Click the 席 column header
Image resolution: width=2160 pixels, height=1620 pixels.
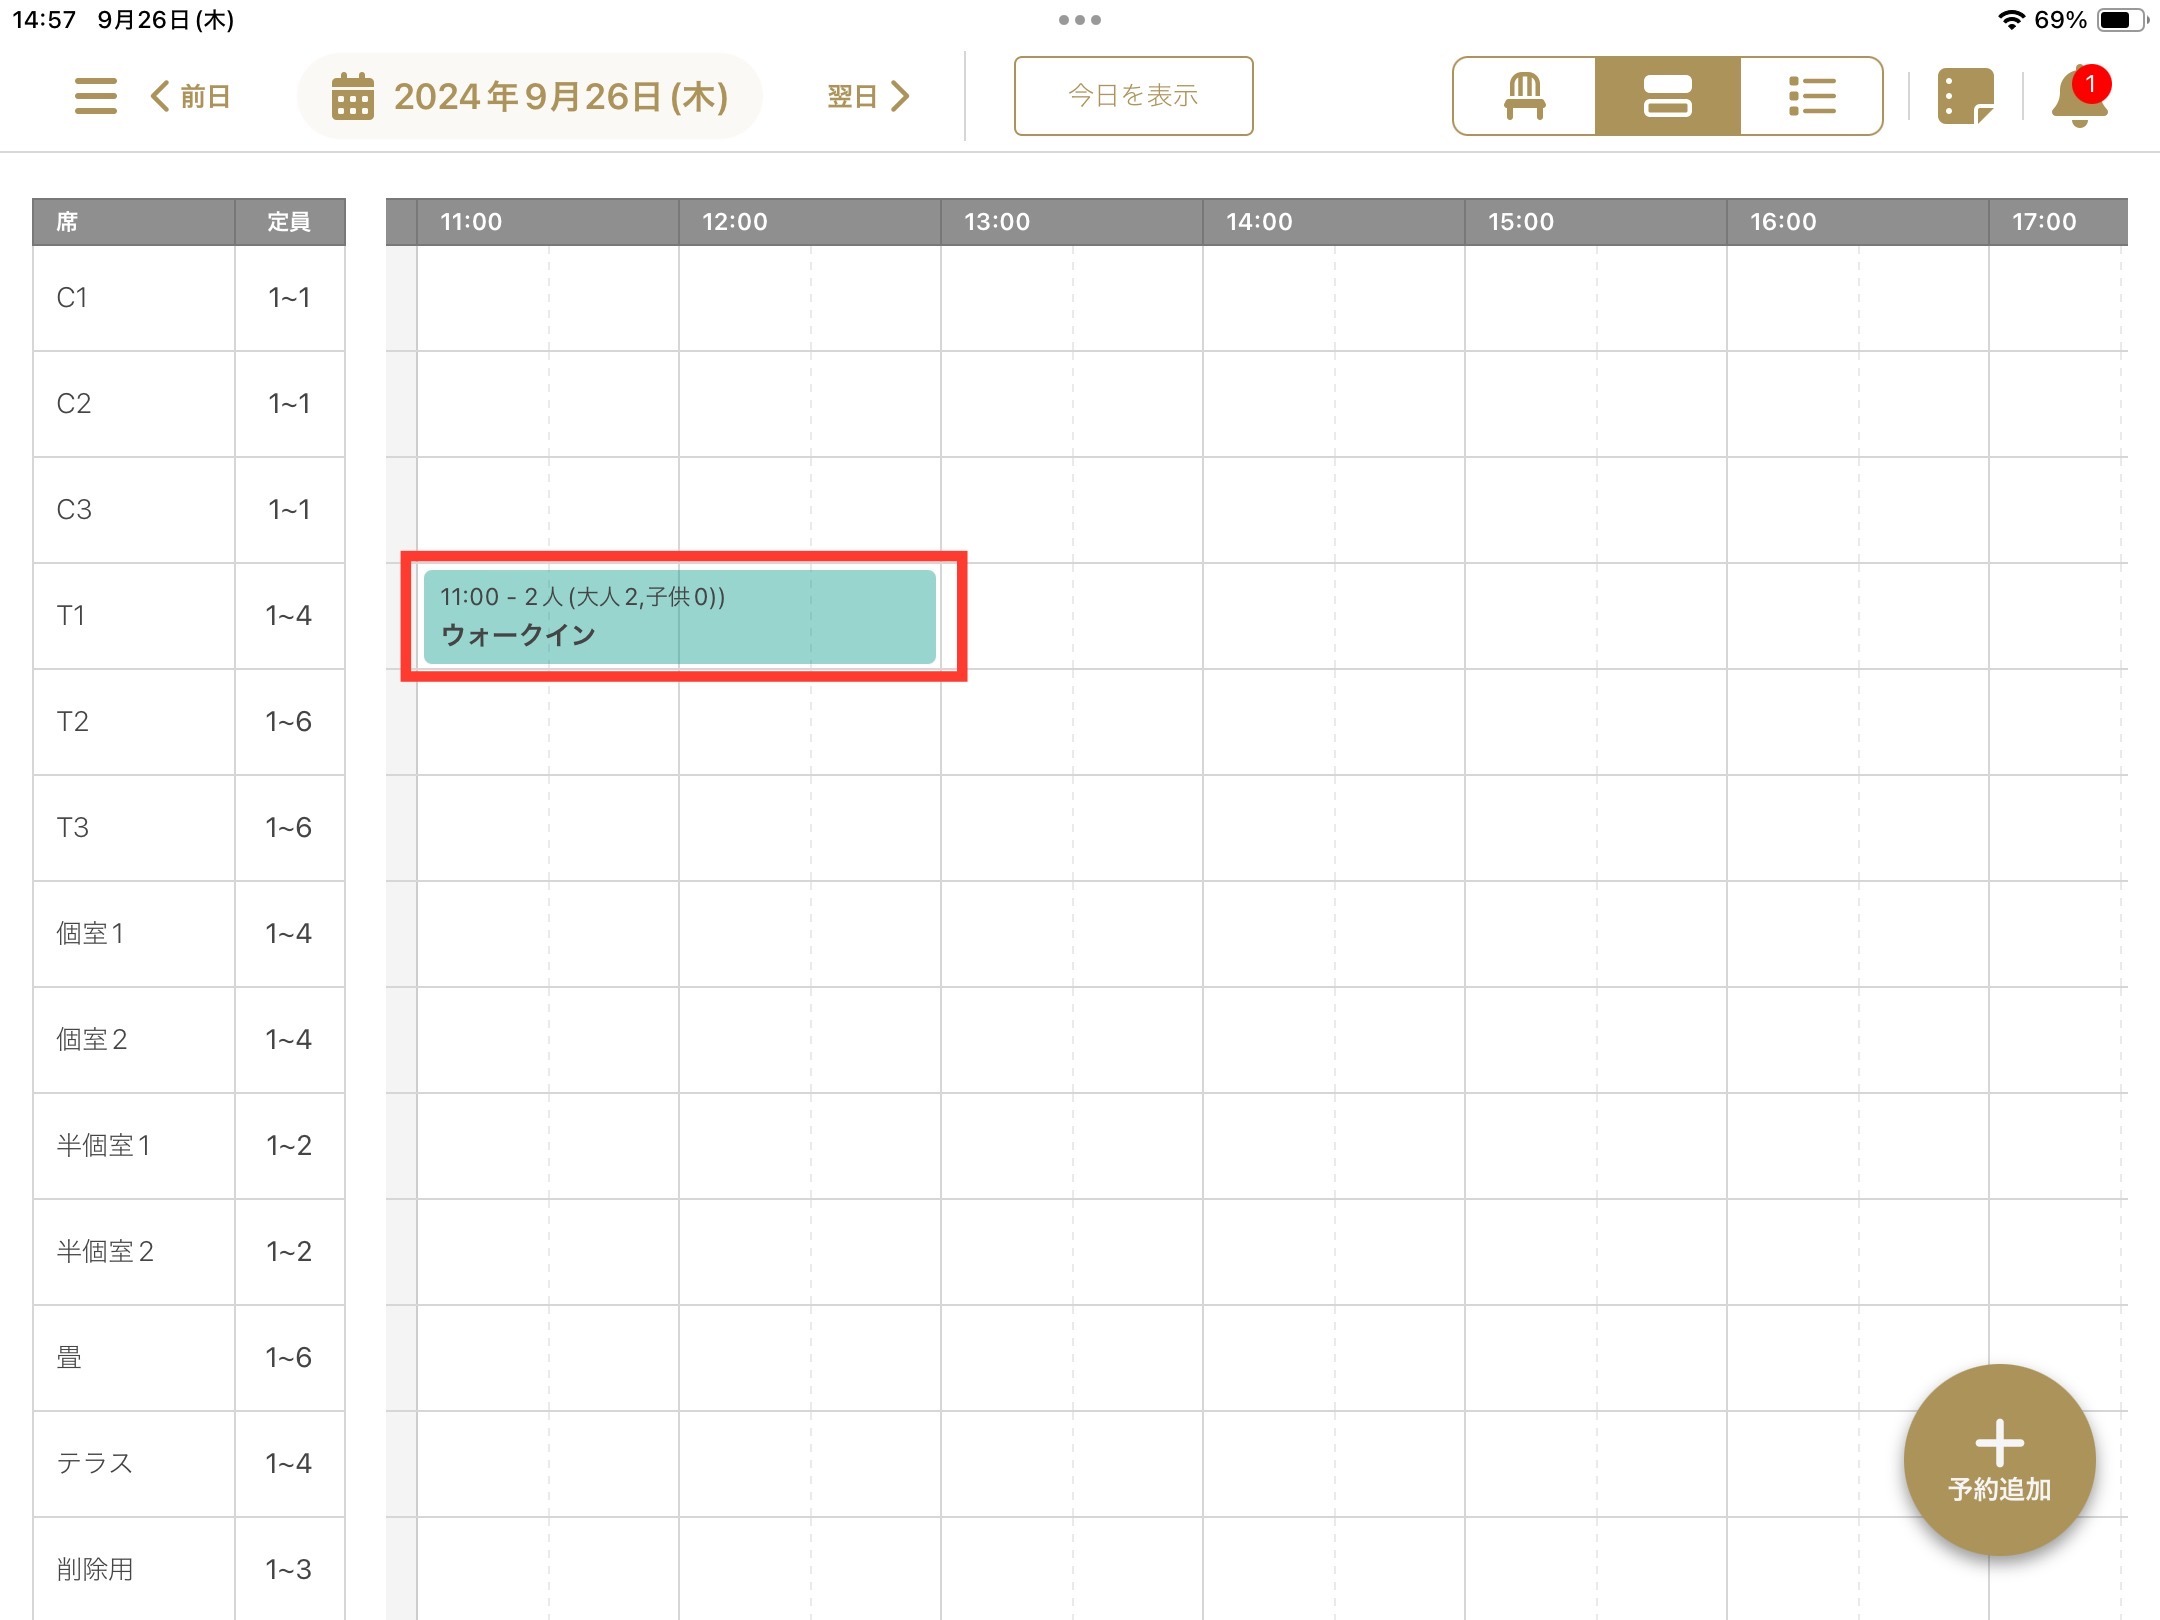click(133, 221)
